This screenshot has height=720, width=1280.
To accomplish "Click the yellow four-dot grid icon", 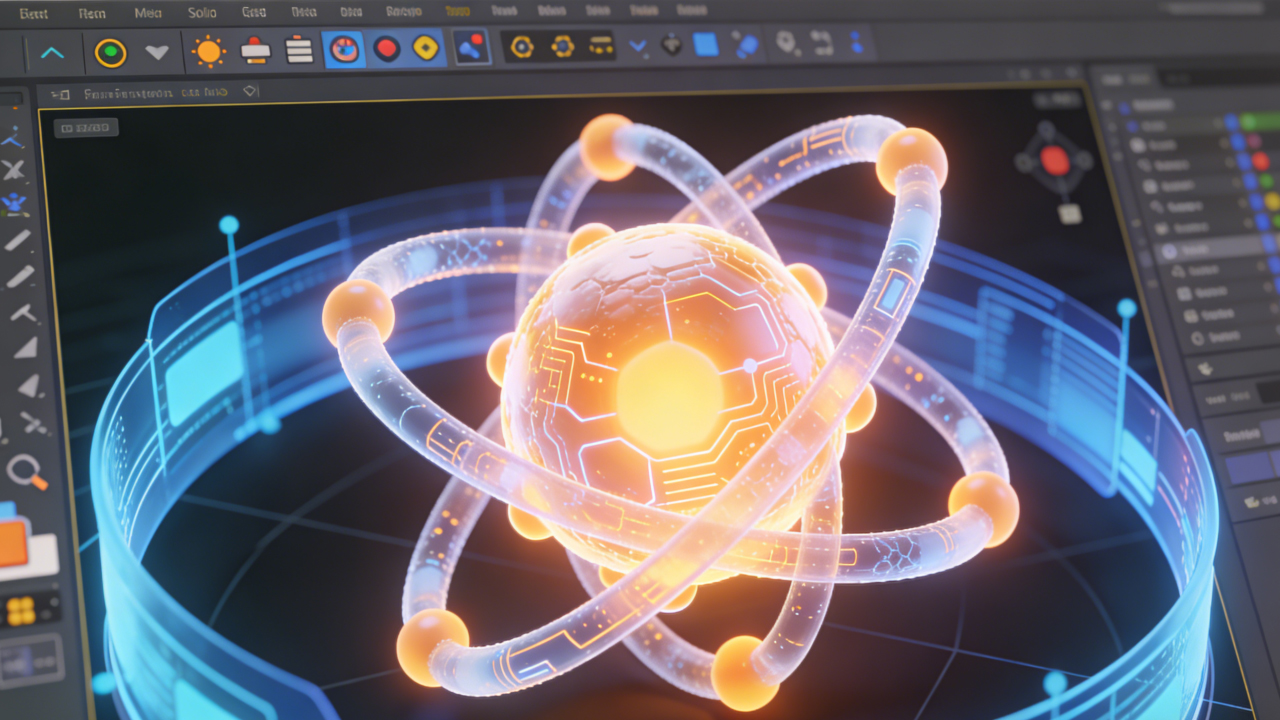I will [20, 610].
